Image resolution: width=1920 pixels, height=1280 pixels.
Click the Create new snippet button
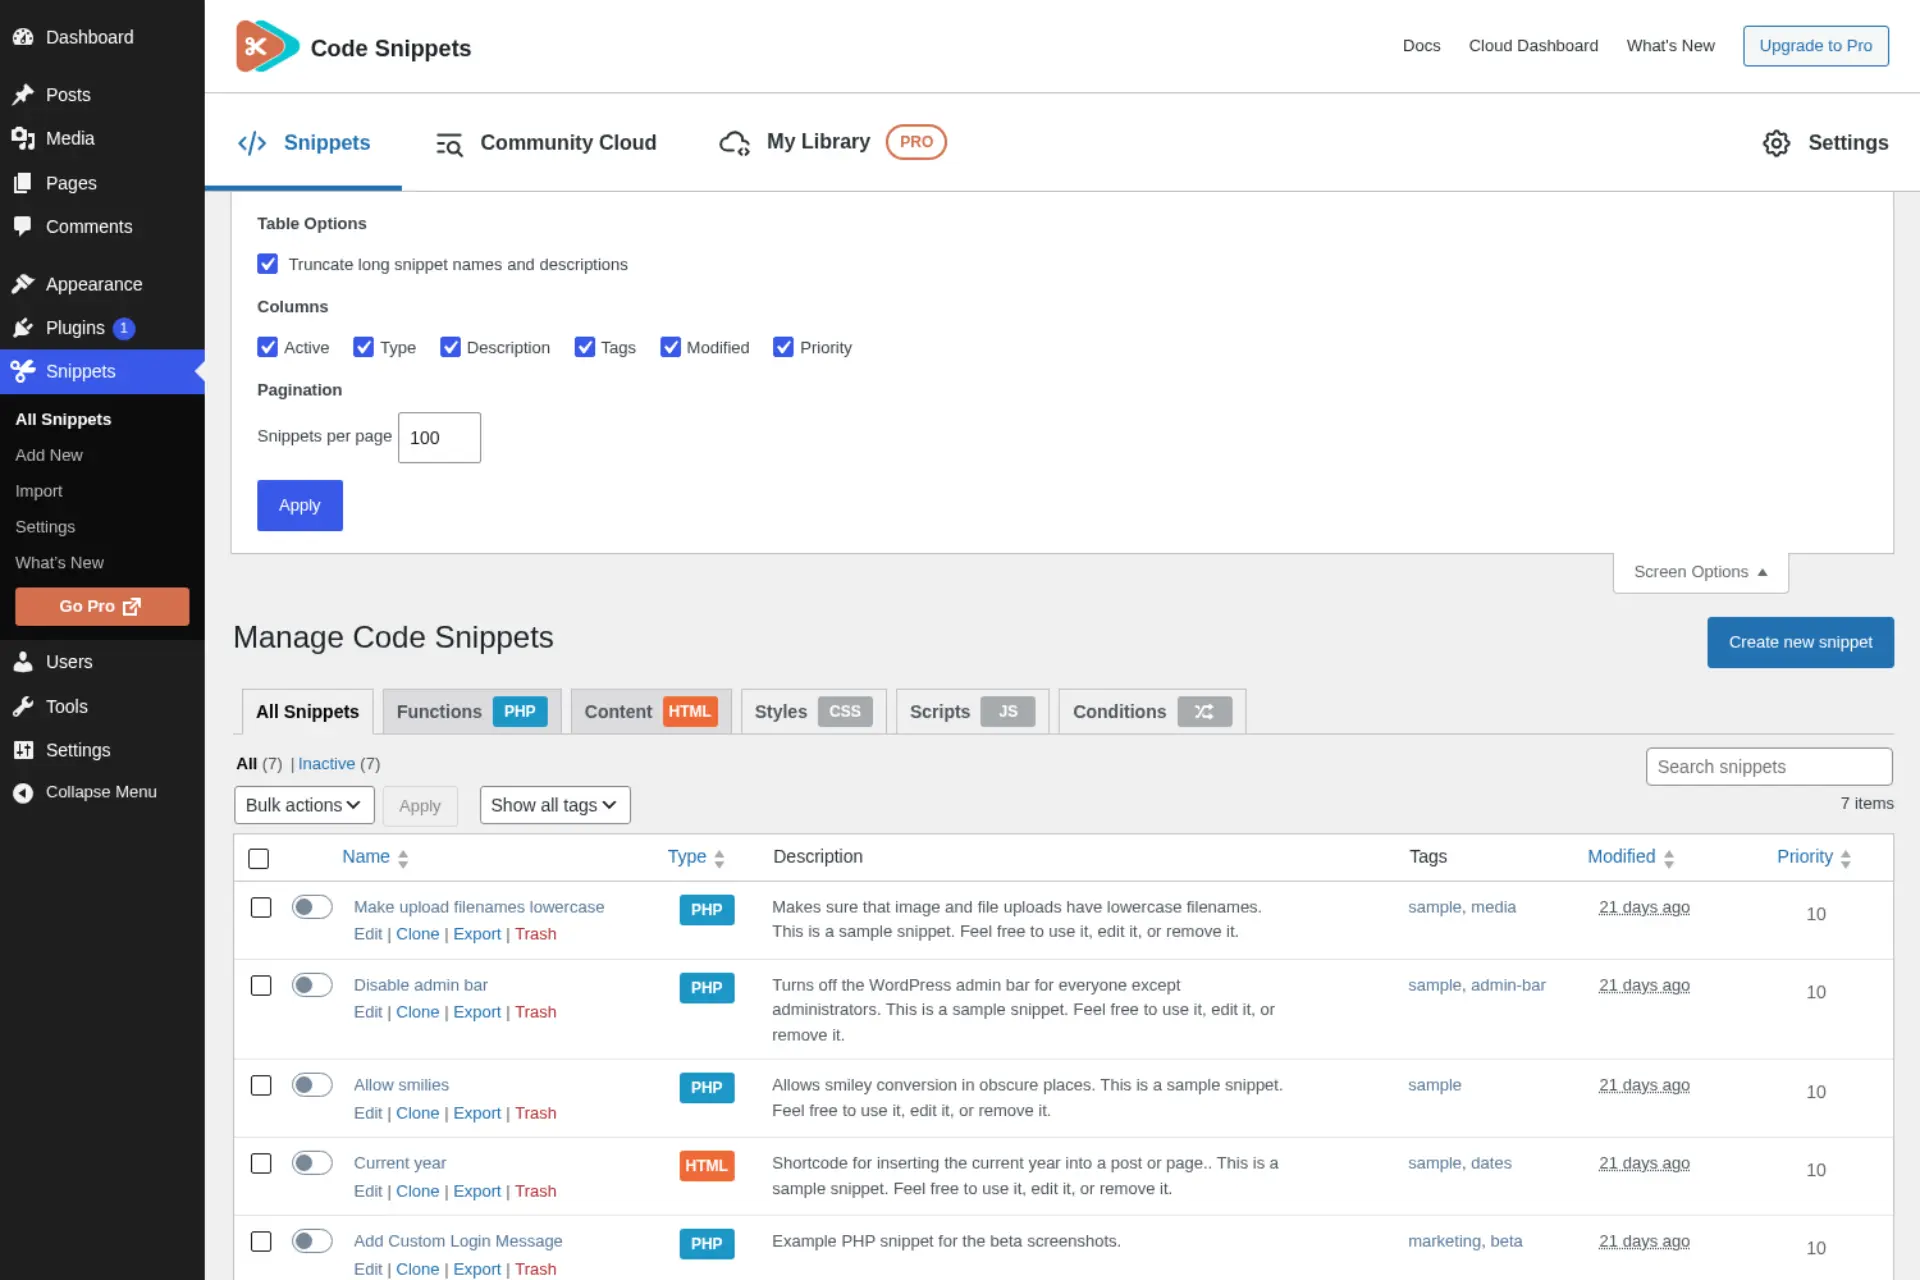[1800, 642]
